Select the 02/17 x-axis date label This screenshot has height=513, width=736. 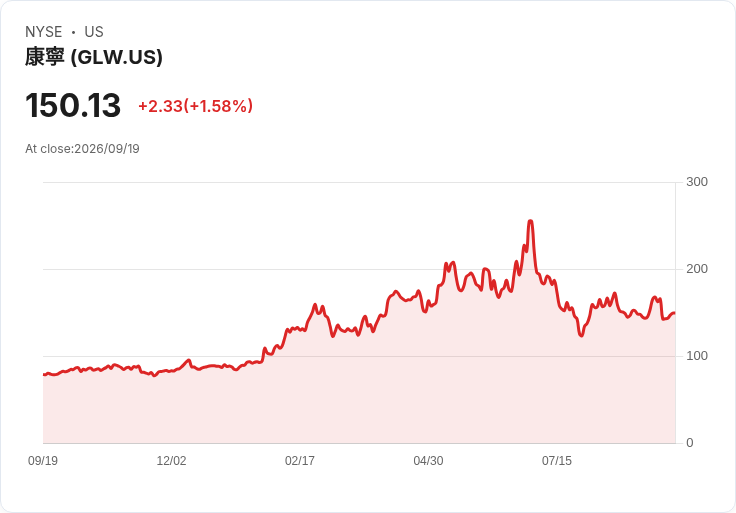click(299, 460)
